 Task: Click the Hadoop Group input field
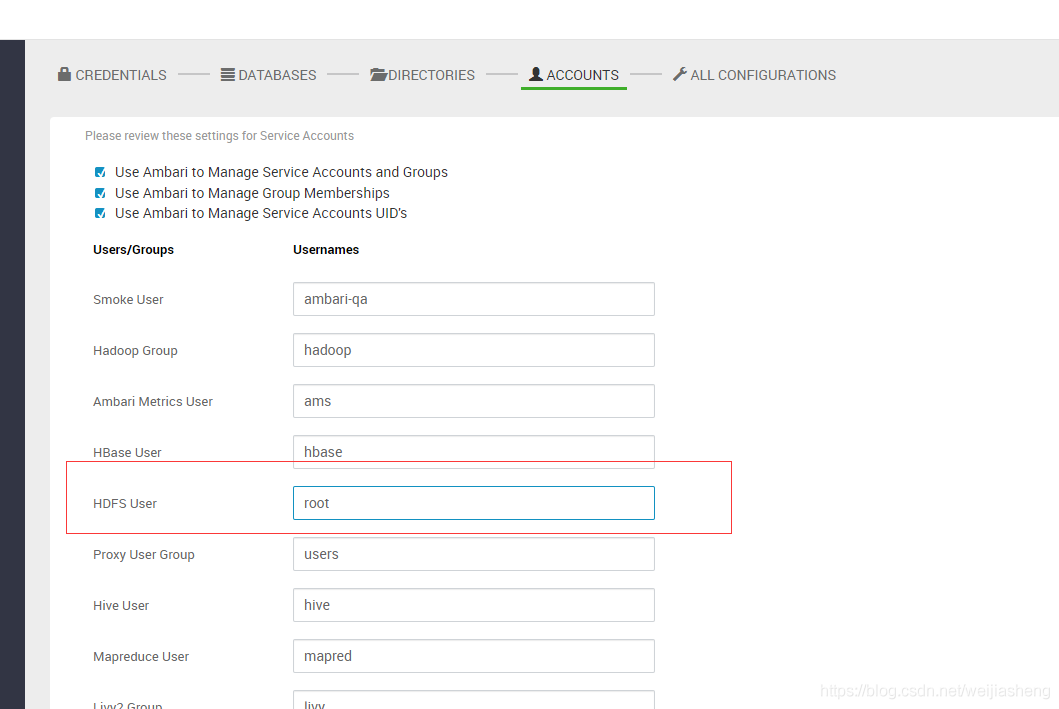click(x=473, y=350)
